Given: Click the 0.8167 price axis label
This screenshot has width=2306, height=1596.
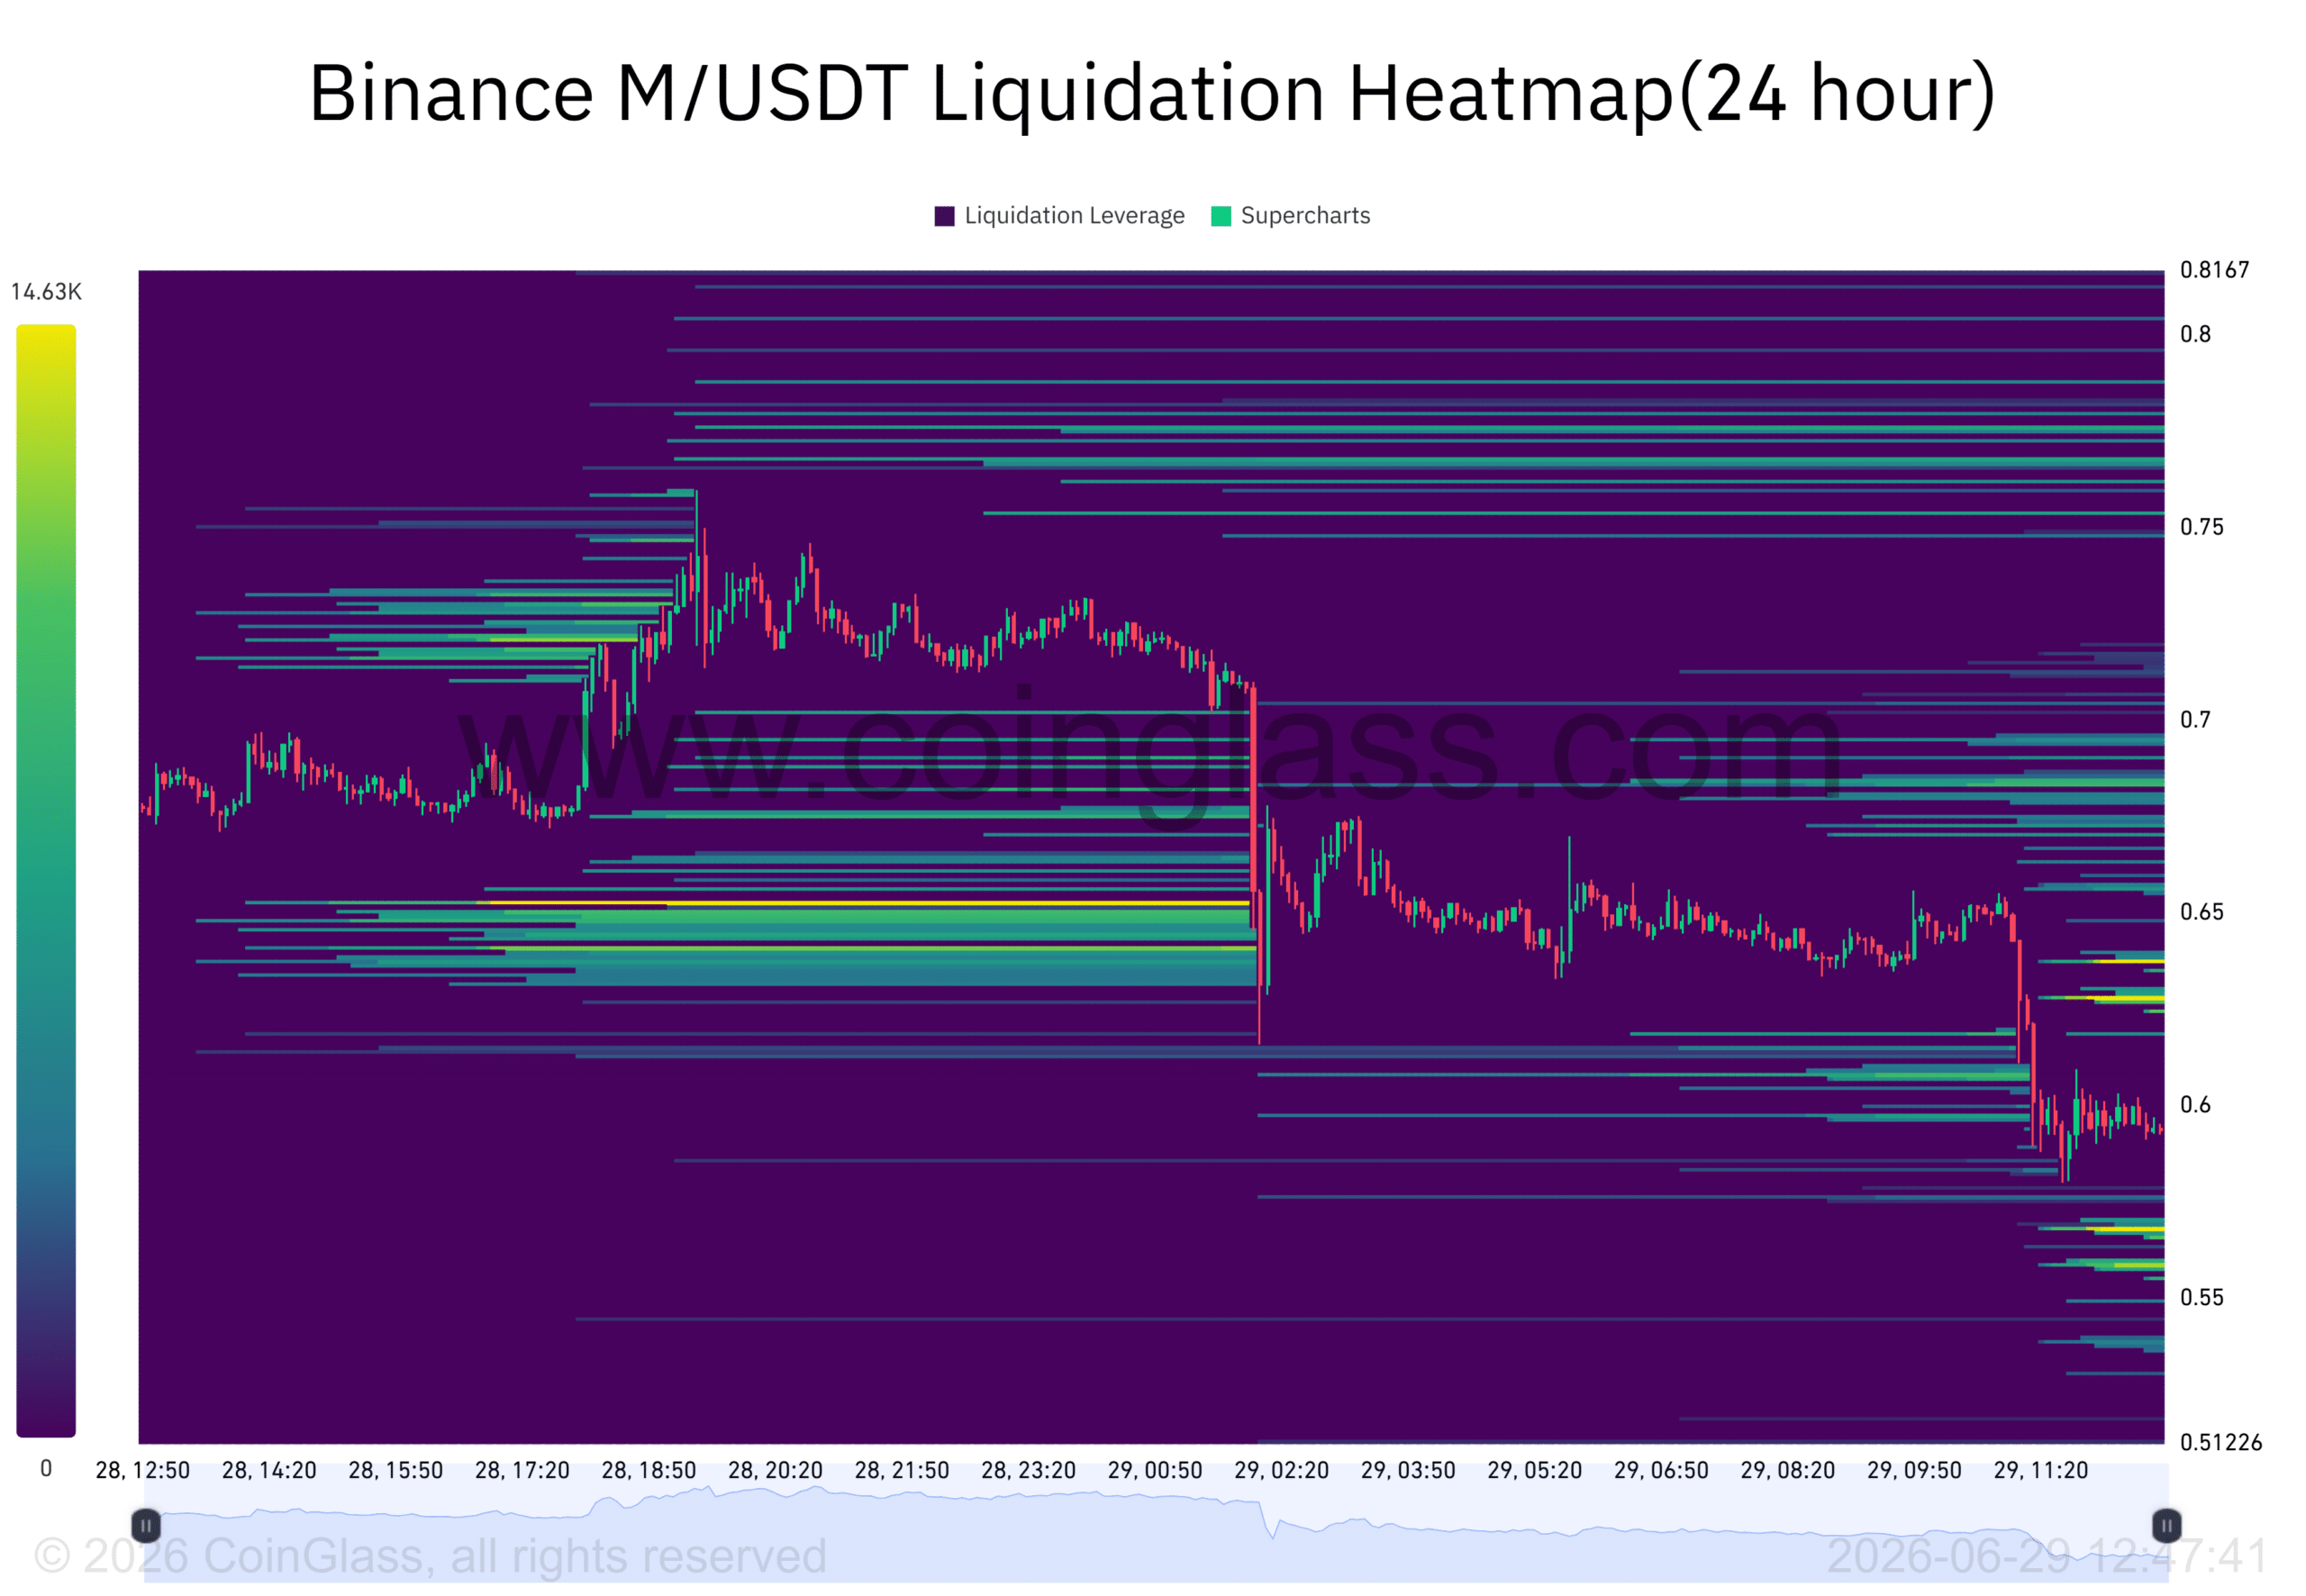Looking at the screenshot, I should 2214,270.
